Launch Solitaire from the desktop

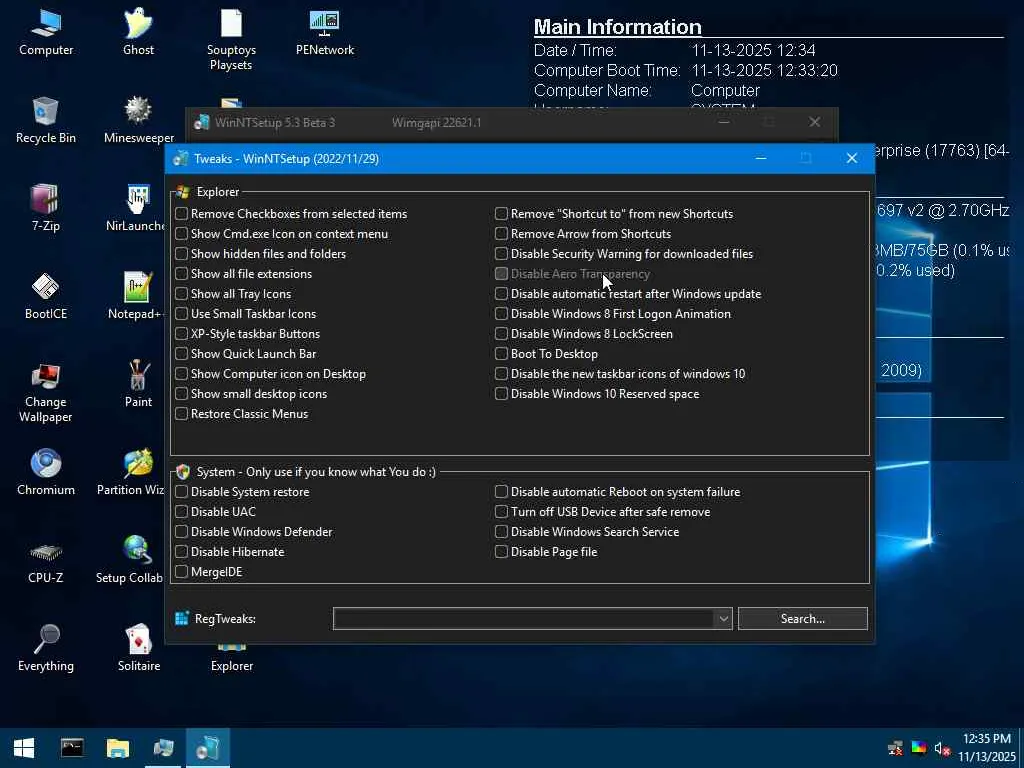(x=138, y=648)
